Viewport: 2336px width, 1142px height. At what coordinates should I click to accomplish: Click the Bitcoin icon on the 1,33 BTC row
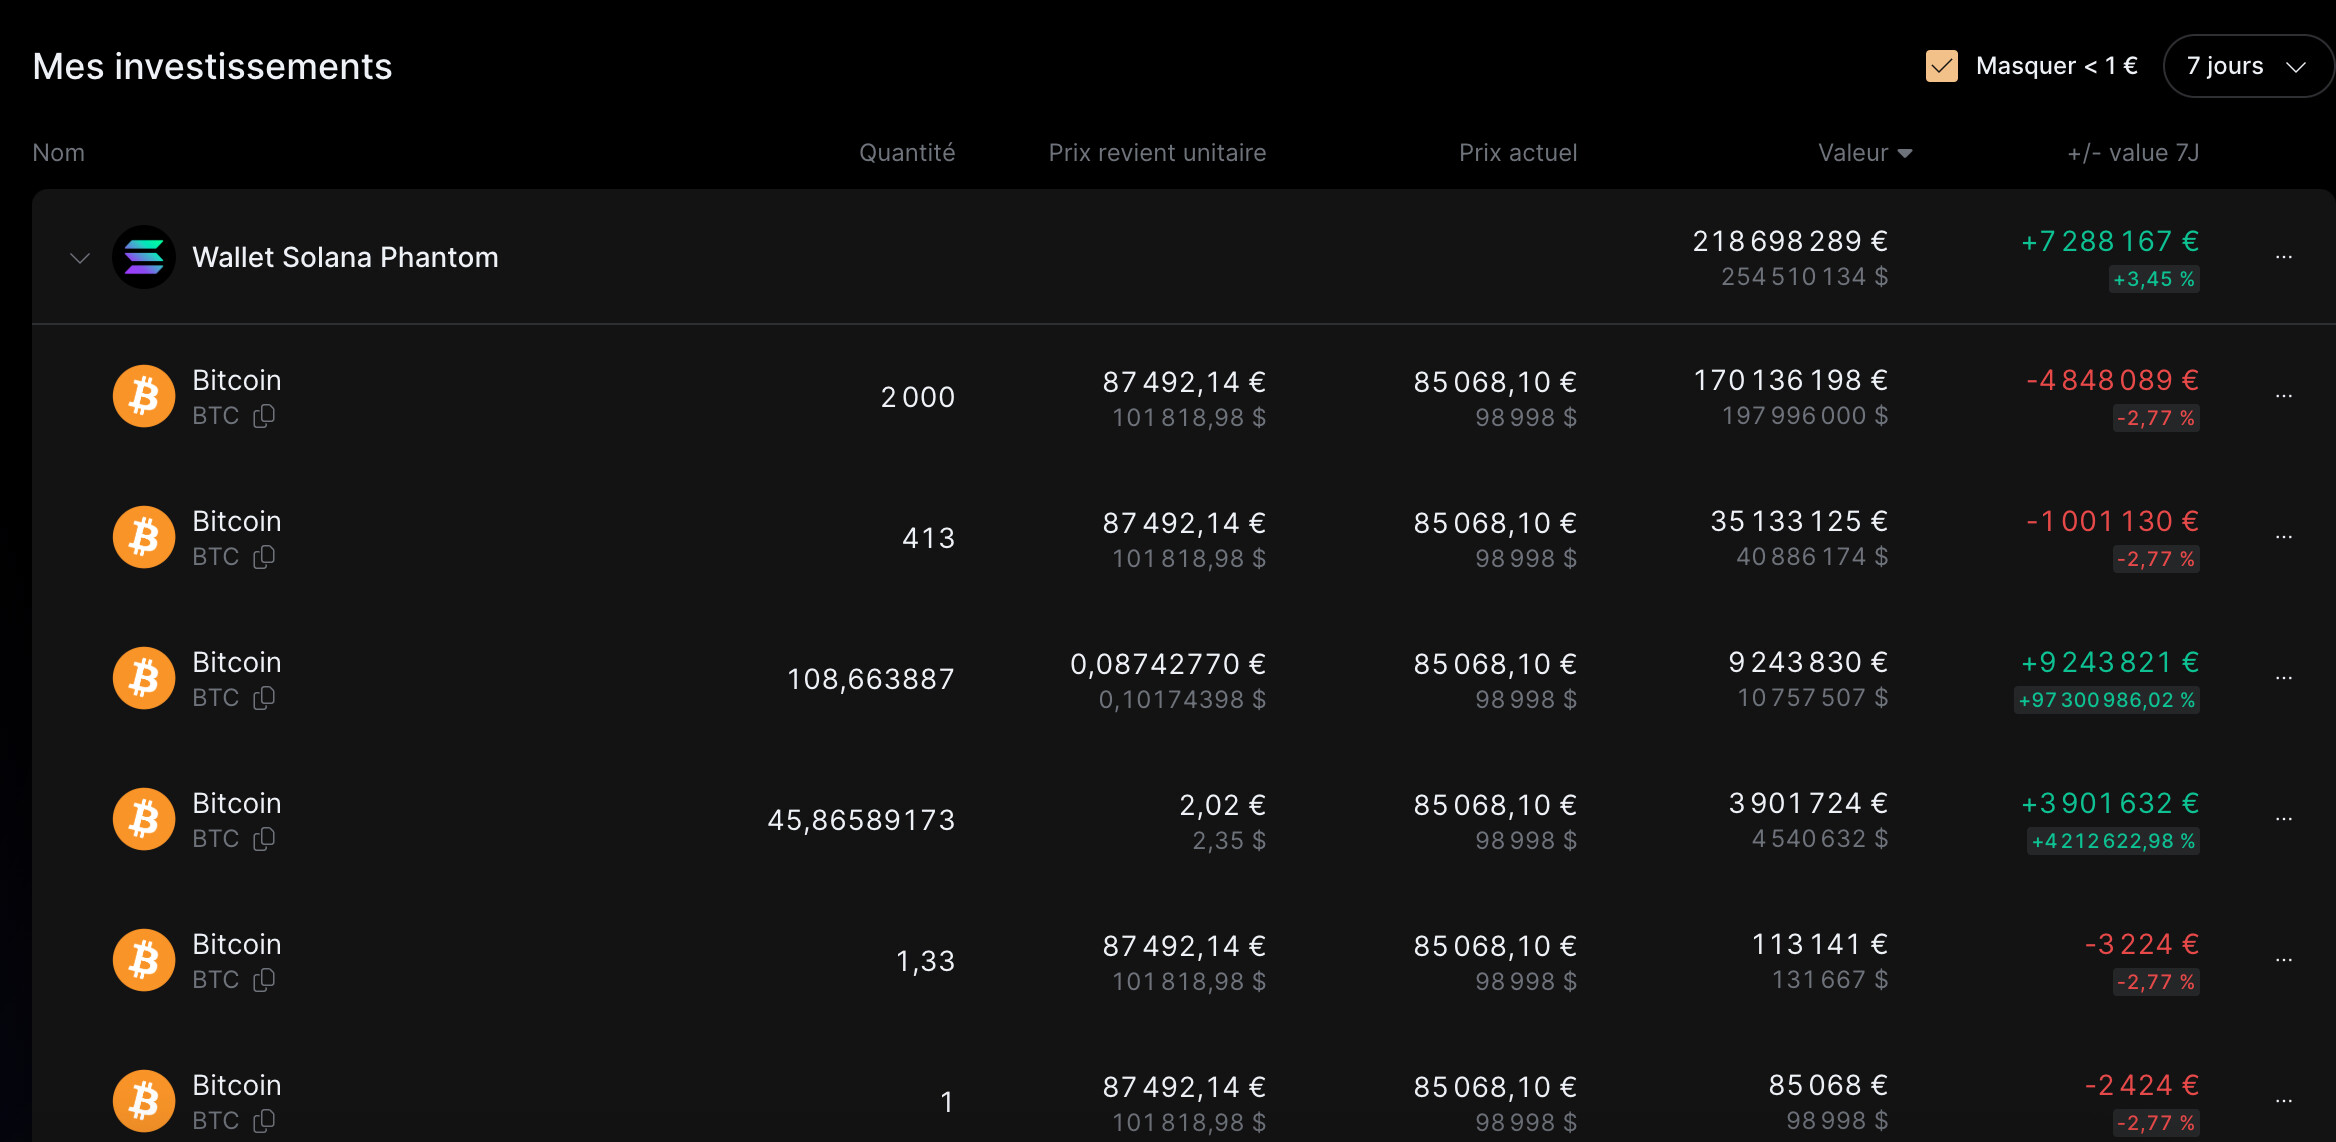coord(143,960)
